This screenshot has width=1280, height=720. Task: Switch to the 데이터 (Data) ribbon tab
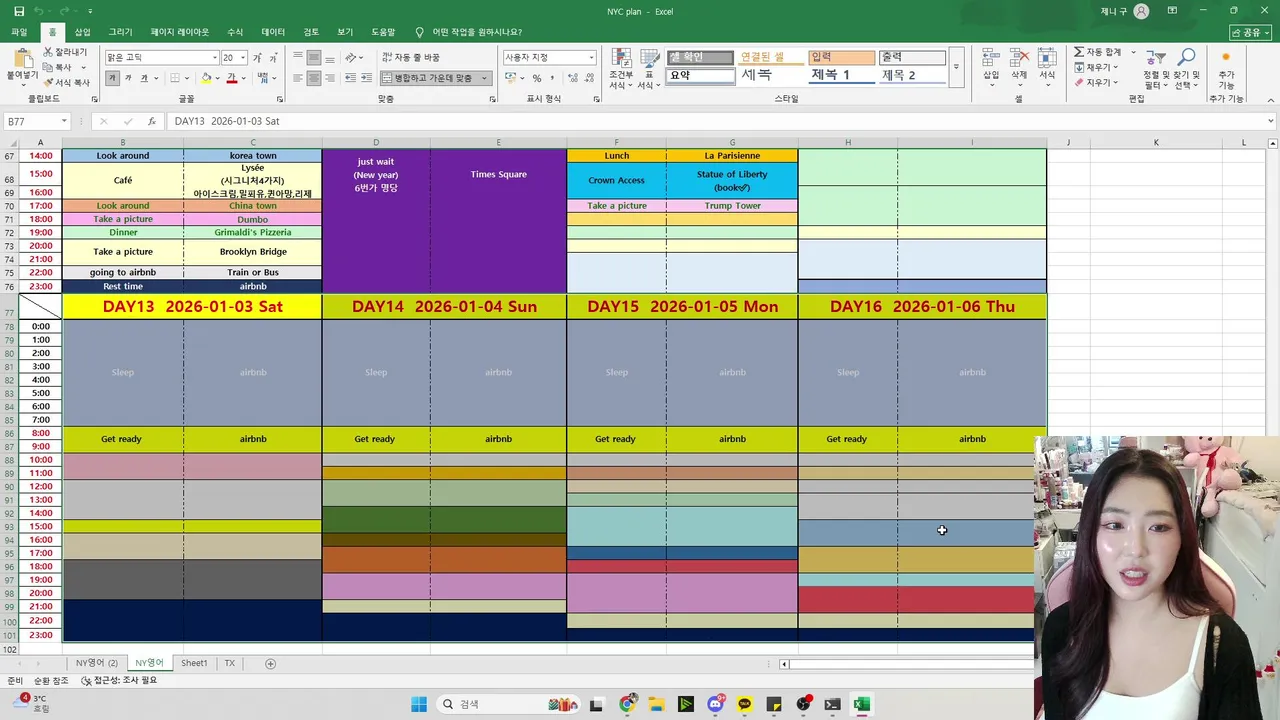(x=273, y=32)
